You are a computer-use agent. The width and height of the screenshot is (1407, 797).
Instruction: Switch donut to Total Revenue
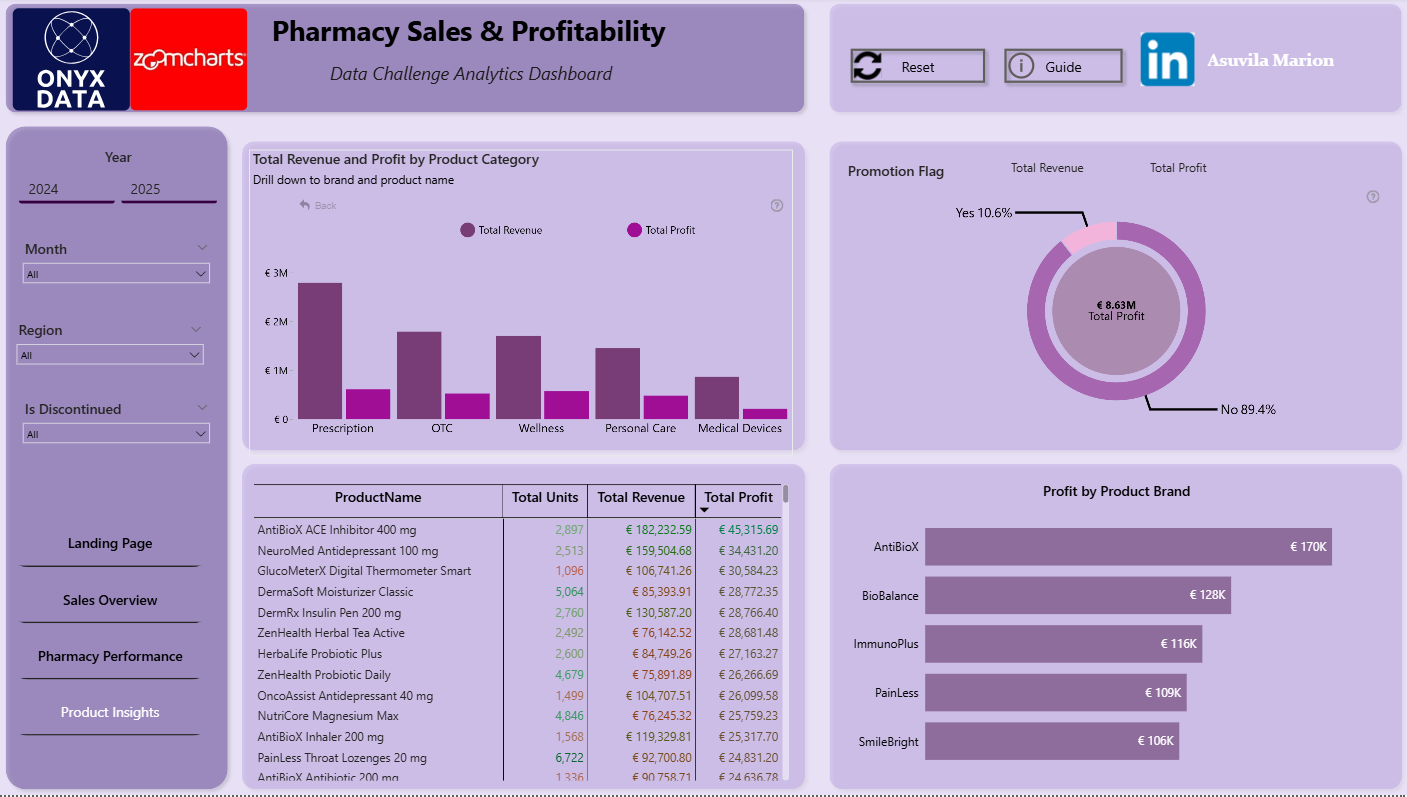click(x=1046, y=168)
